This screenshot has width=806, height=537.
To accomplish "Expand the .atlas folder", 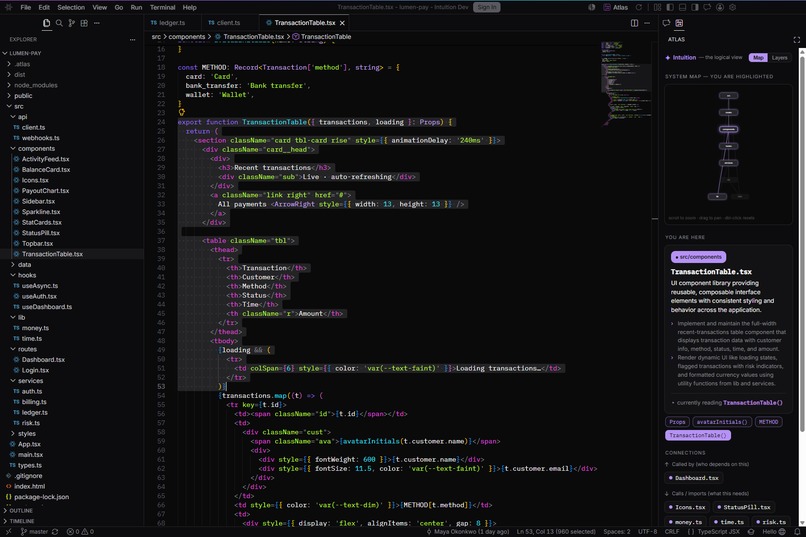I will pyautogui.click(x=22, y=64).
